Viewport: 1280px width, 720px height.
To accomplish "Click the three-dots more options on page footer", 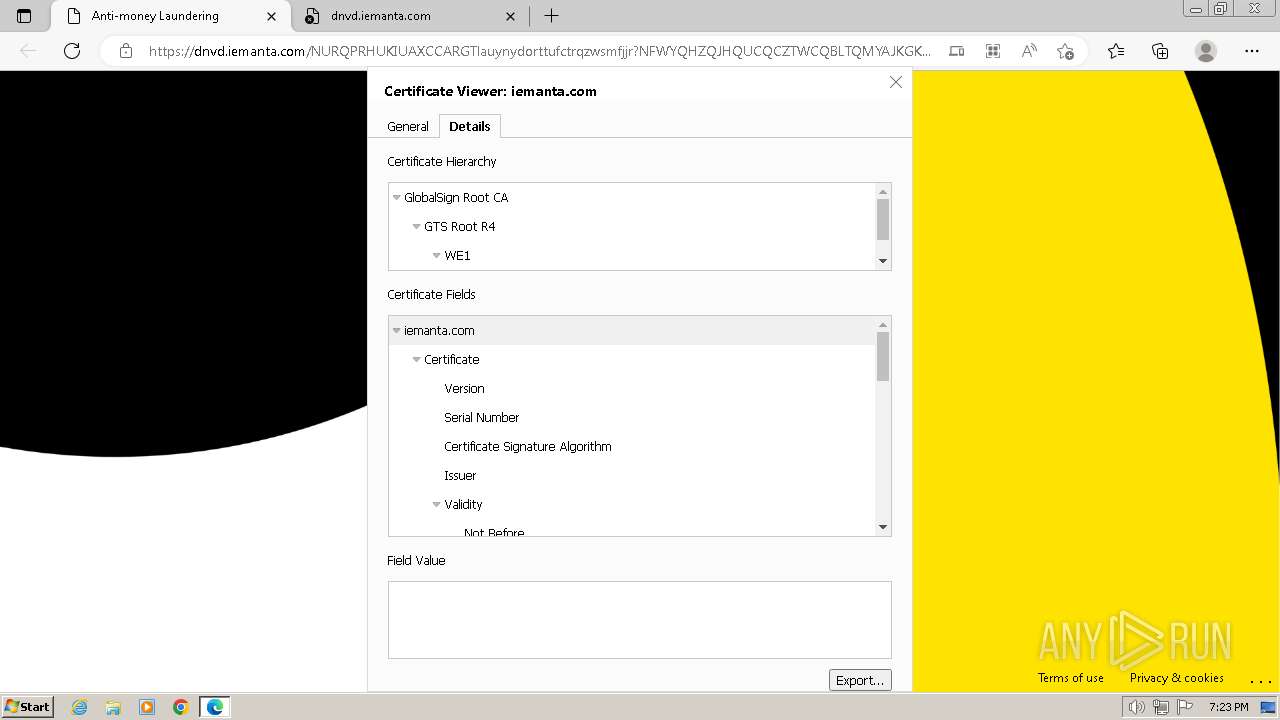I will 1260,680.
